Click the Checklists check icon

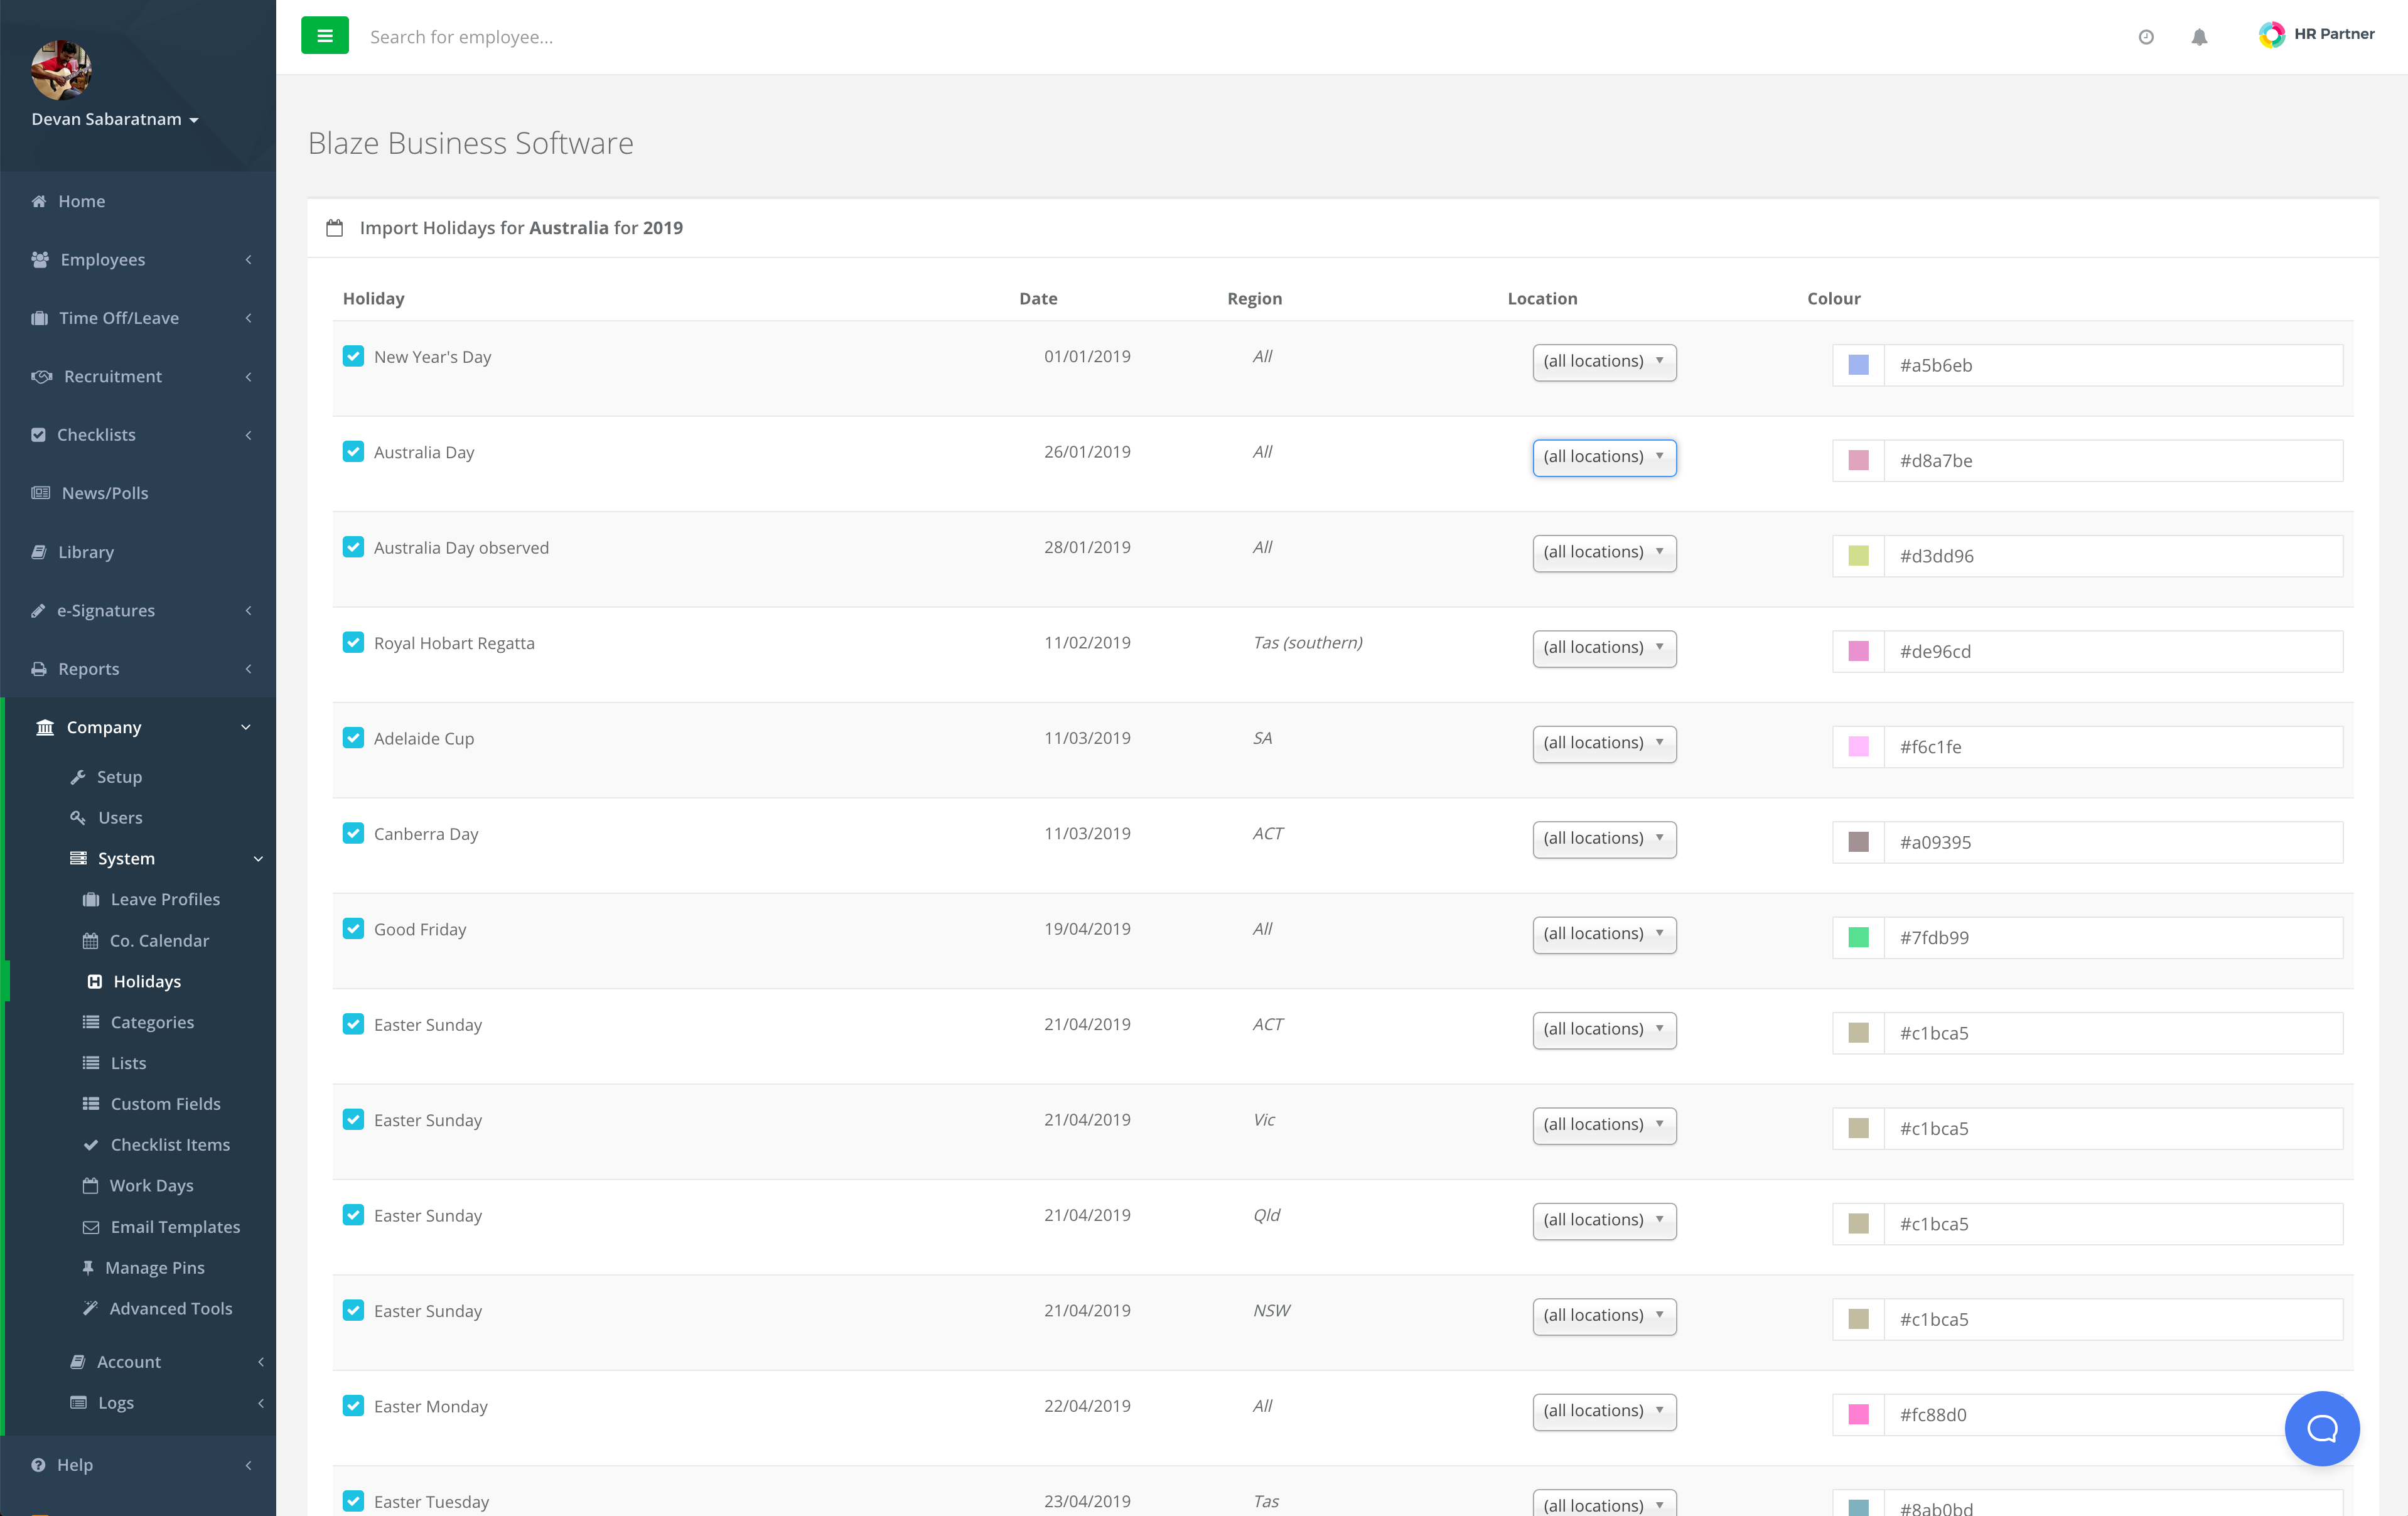coord(39,435)
